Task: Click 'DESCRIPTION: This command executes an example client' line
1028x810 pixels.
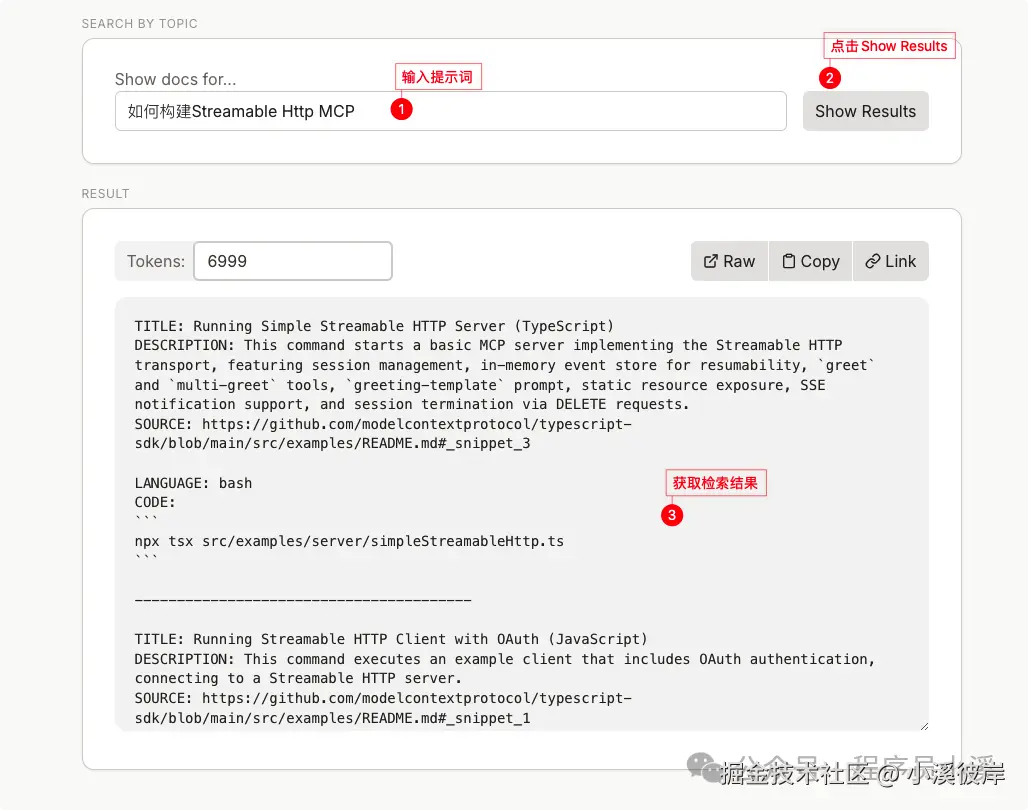Action: coord(505,658)
